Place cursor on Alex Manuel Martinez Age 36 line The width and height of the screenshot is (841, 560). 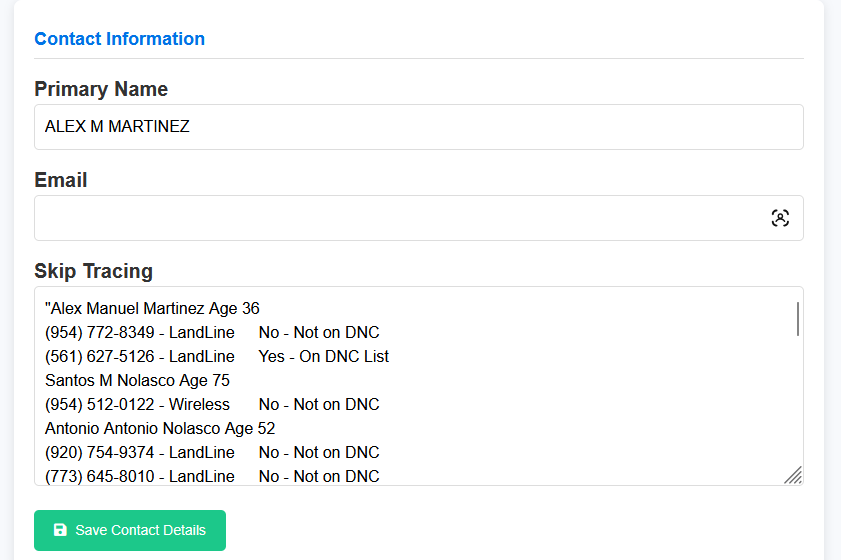tap(153, 308)
